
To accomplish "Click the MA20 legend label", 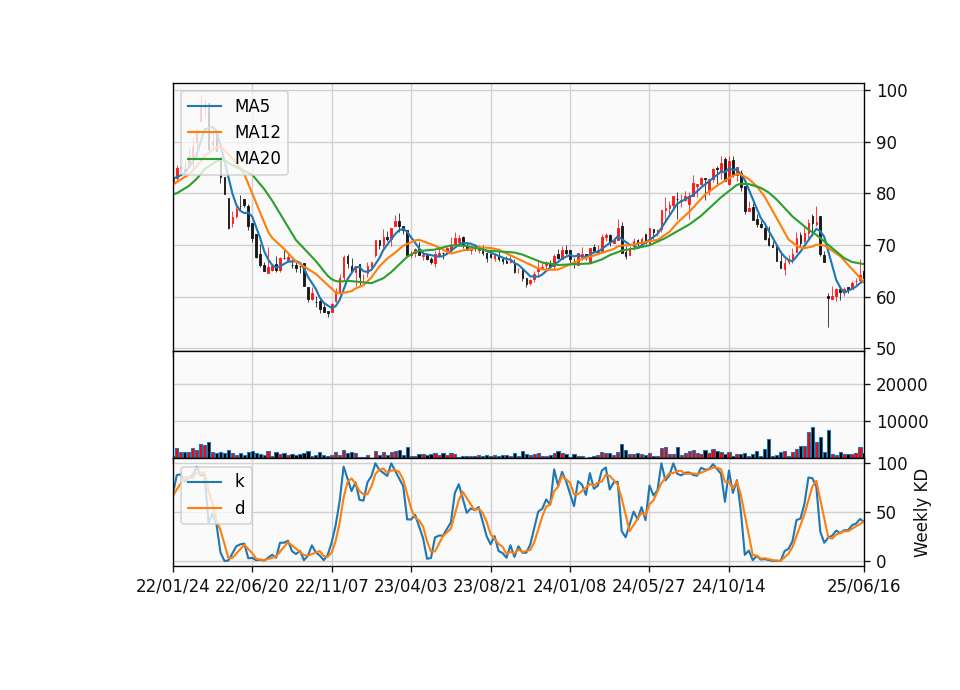I will [x=257, y=158].
